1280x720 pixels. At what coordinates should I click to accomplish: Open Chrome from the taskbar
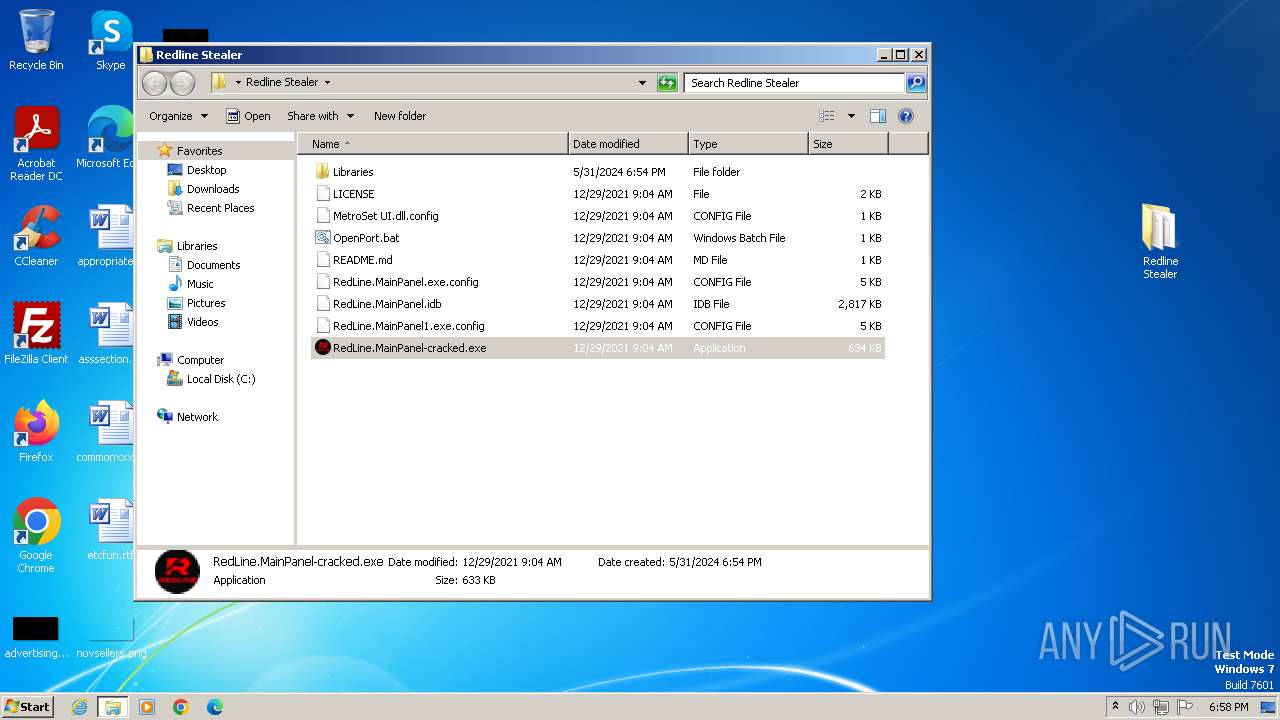point(180,707)
